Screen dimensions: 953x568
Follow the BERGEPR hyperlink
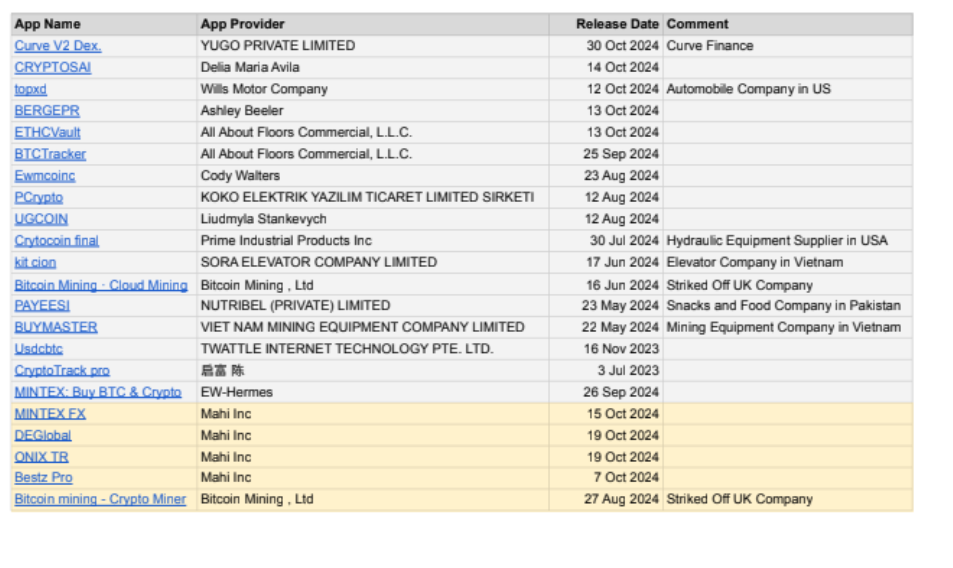tap(47, 111)
